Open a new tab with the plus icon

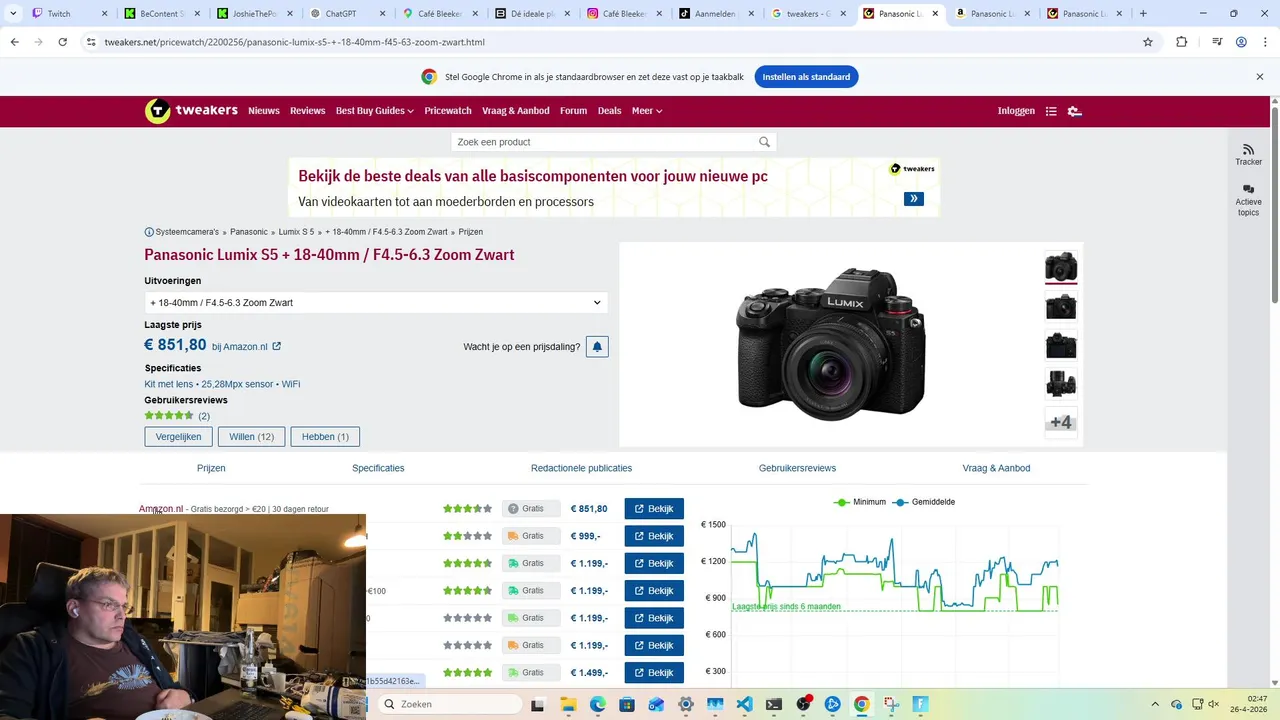pyautogui.click(x=1143, y=14)
